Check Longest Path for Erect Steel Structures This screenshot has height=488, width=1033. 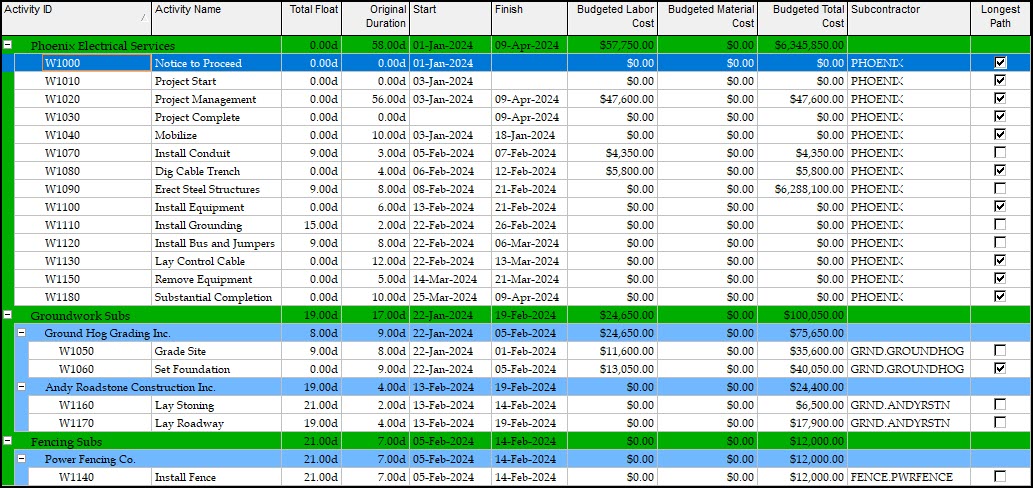point(1000,189)
